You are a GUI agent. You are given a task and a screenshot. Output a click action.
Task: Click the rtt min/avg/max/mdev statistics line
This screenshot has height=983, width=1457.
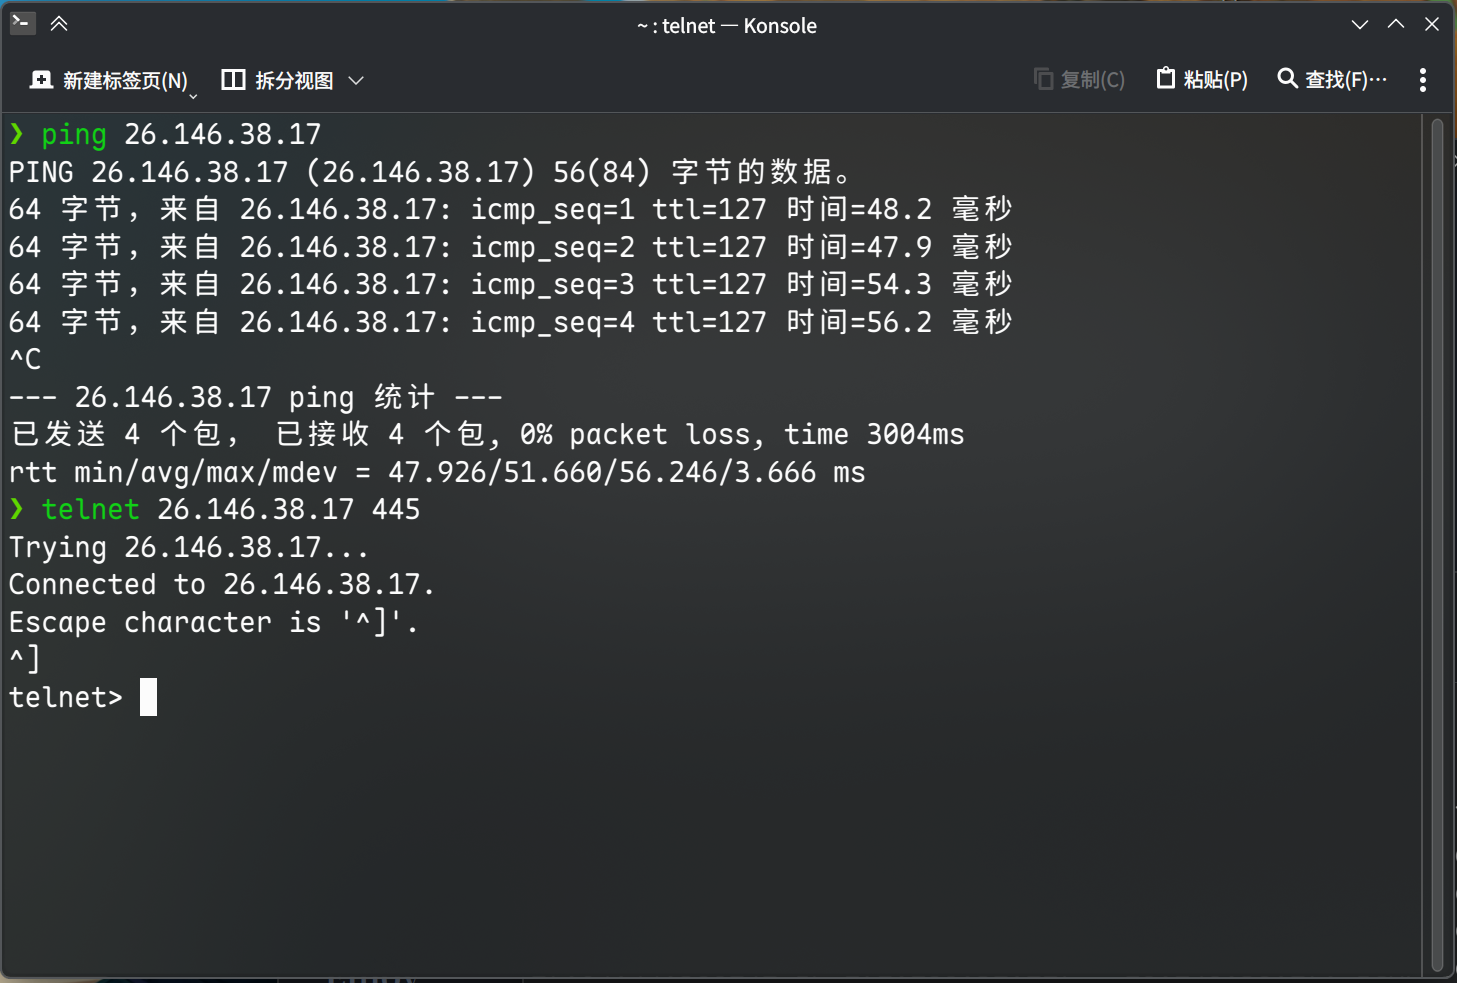[x=437, y=472]
